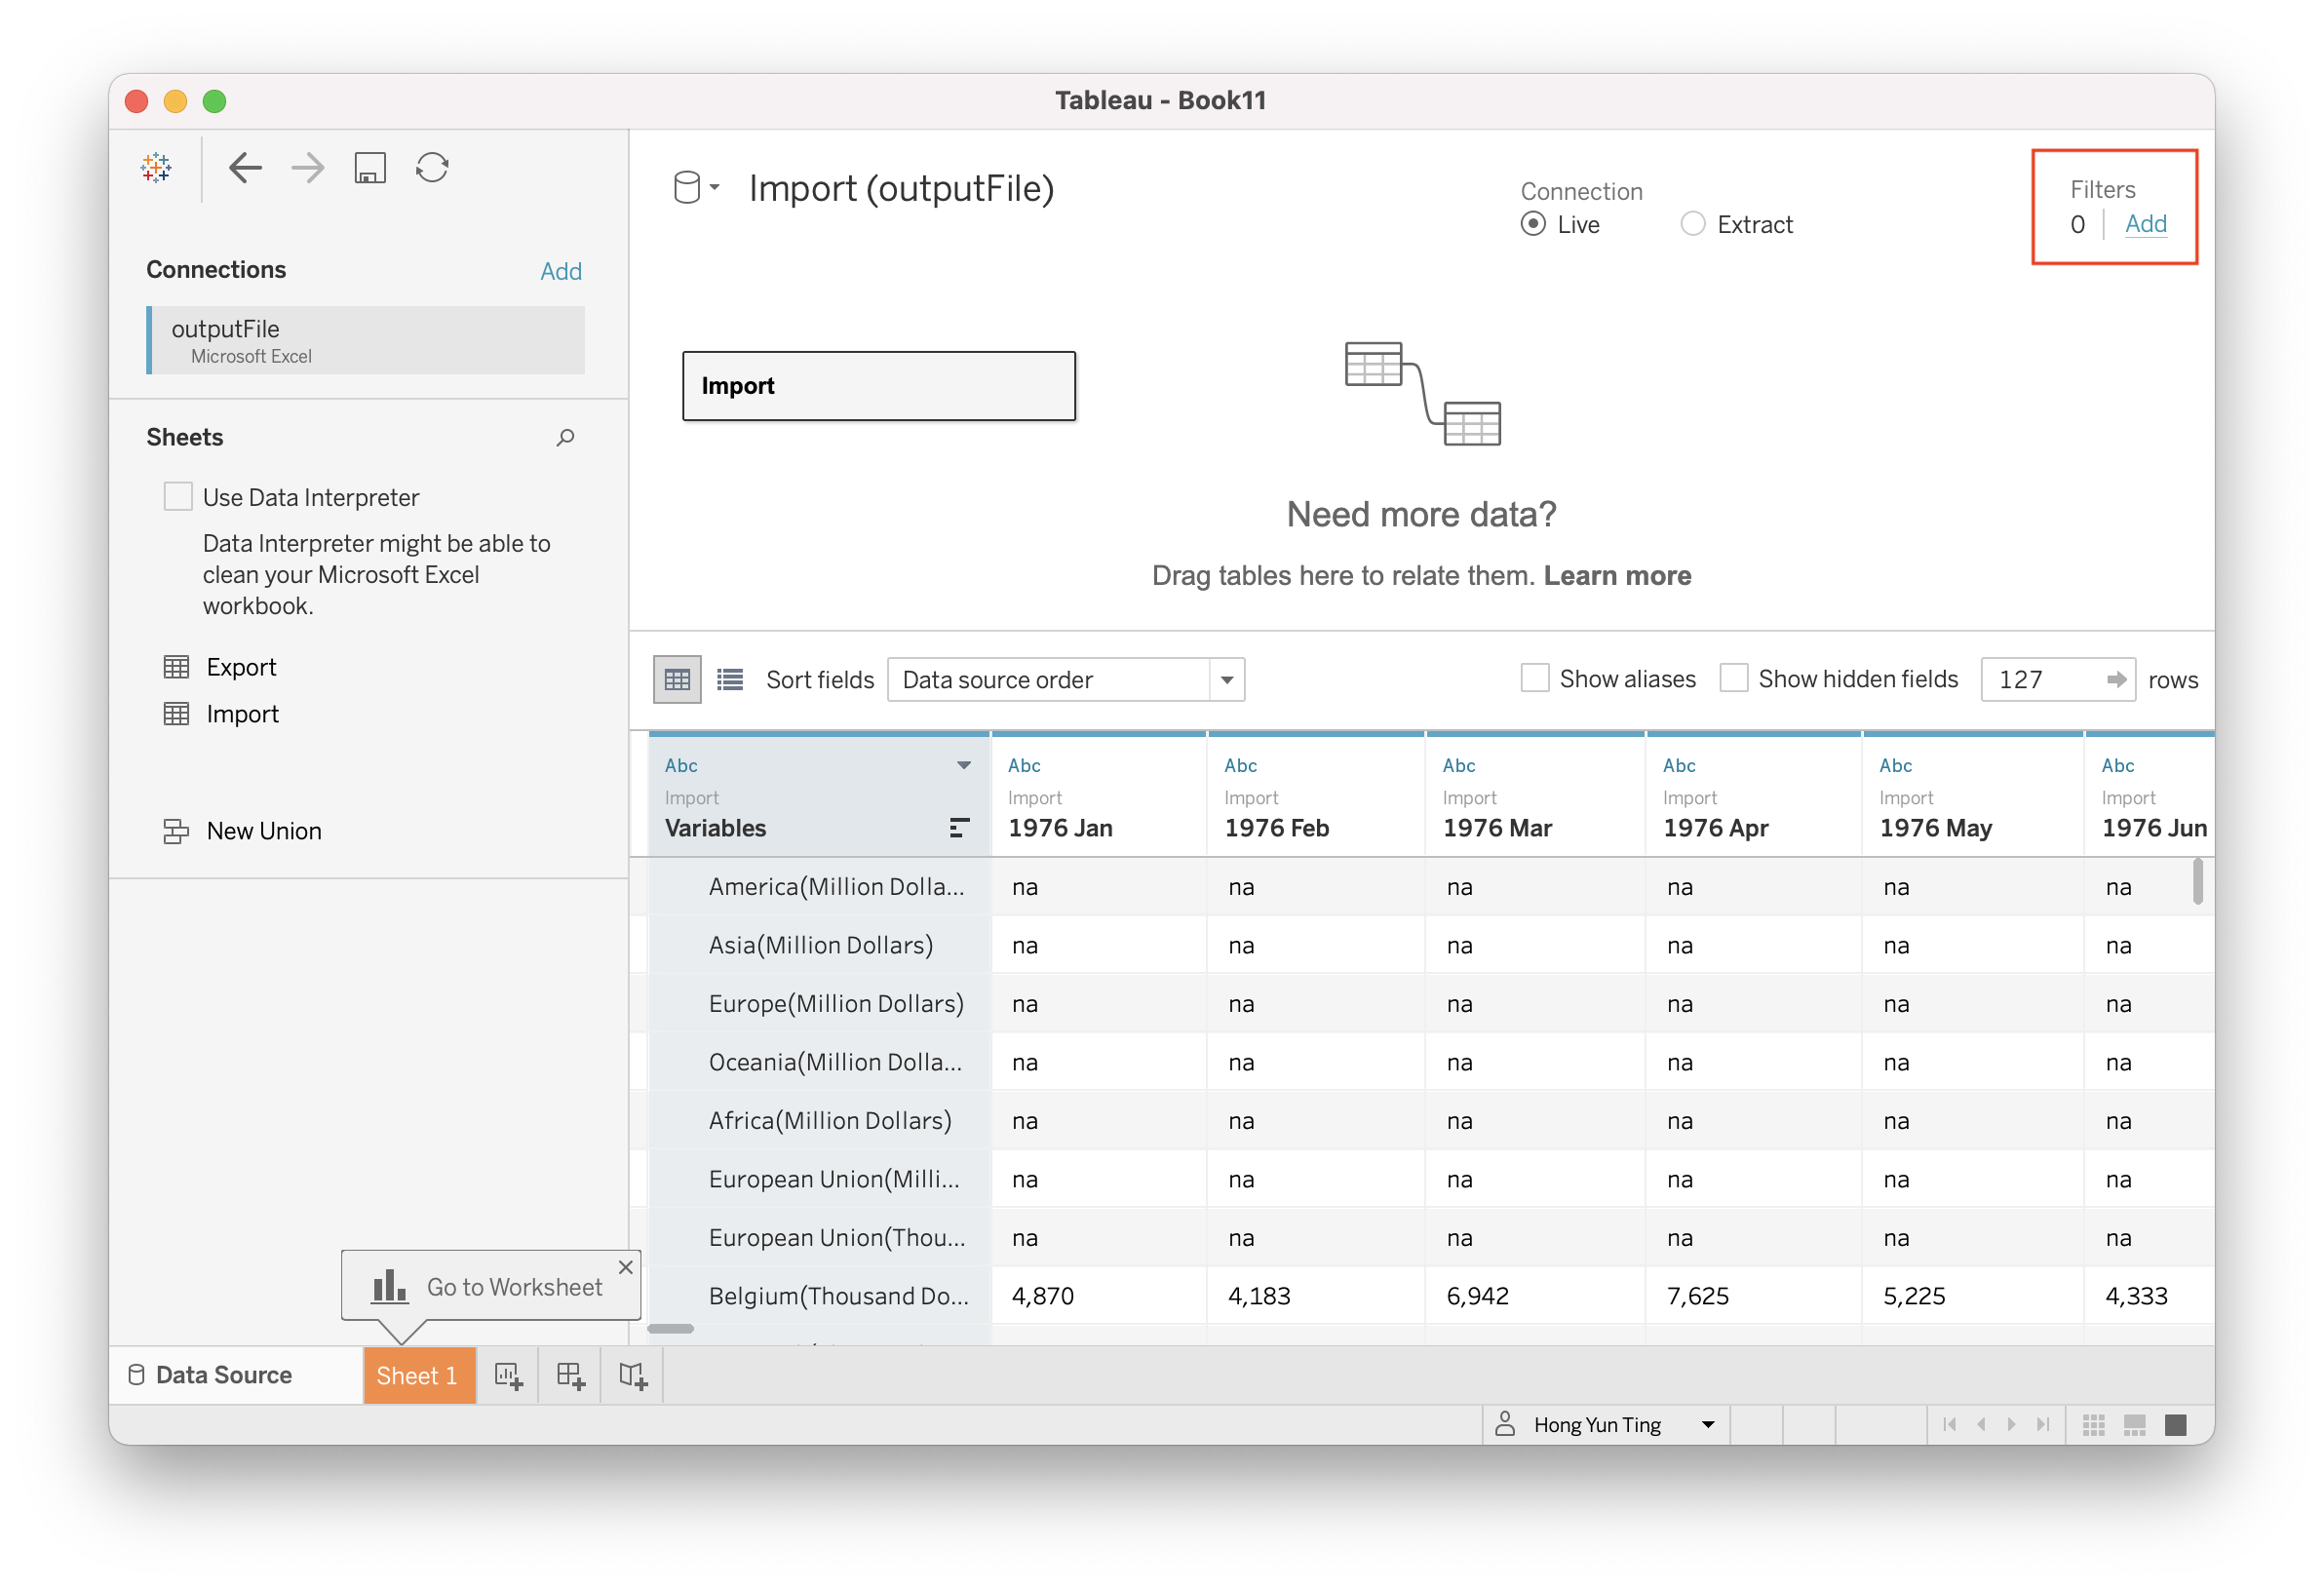Click the Save workbook icon
This screenshot has height=1589, width=2324.
(x=370, y=168)
